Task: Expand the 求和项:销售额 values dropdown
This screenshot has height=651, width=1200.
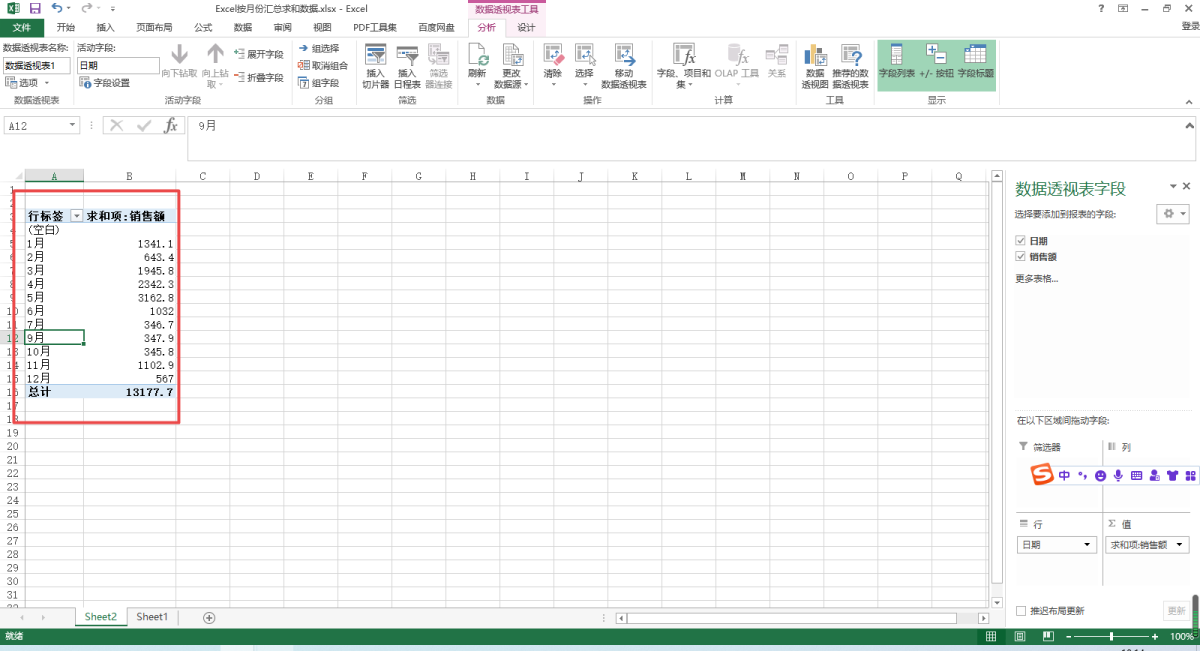Action: pyautogui.click(x=1180, y=545)
